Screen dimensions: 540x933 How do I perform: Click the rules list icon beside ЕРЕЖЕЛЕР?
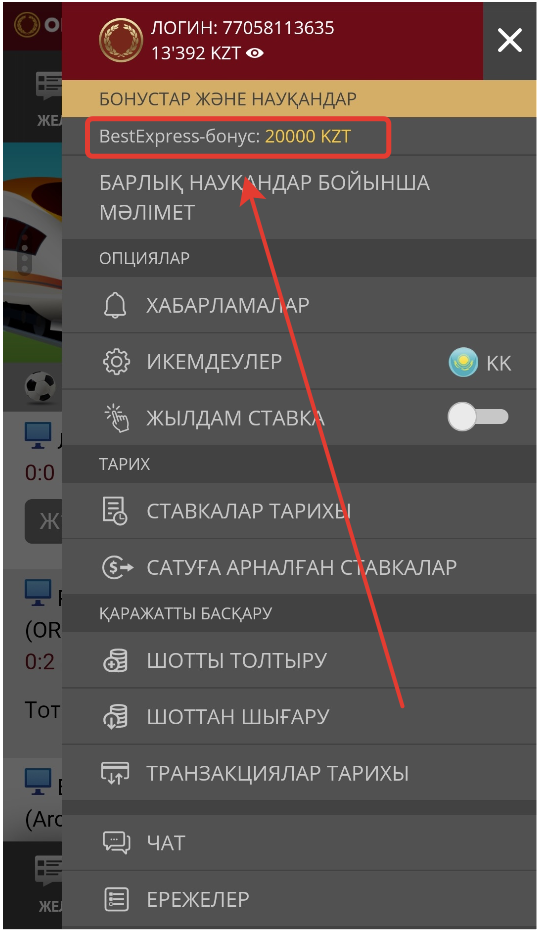[116, 899]
